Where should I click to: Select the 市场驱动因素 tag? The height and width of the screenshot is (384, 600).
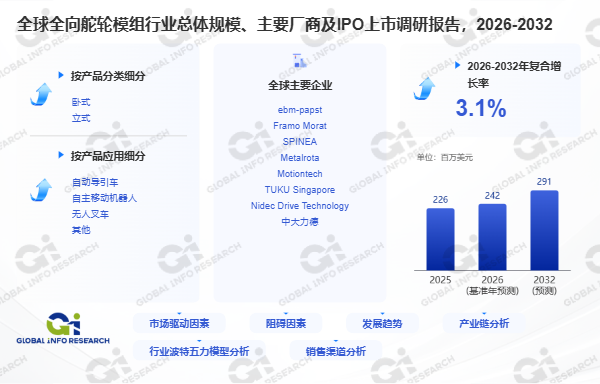(179, 324)
